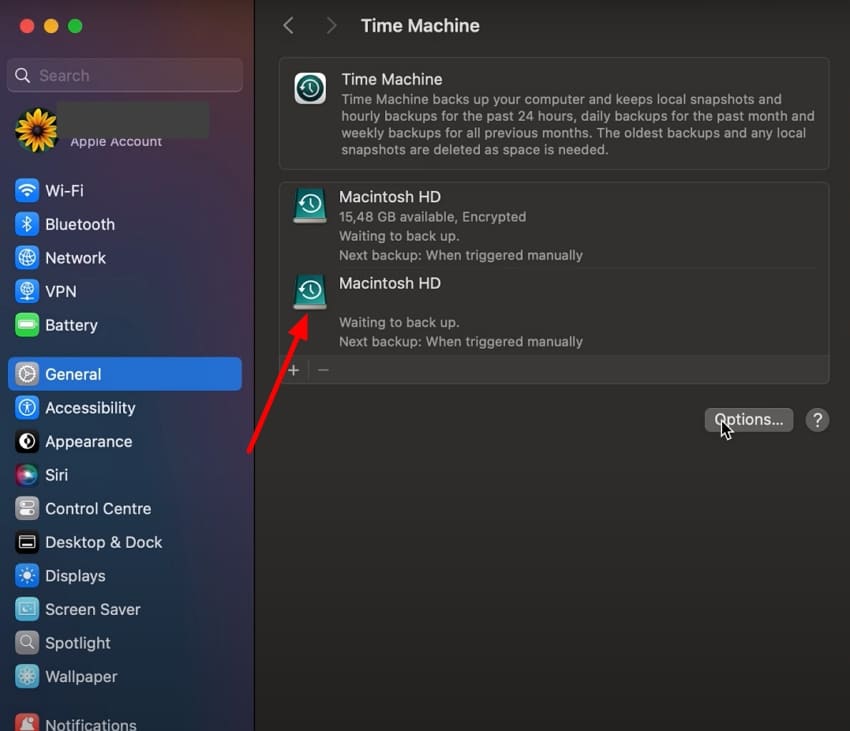Click the Wallpaper label in sidebar
Screen dimensions: 850x731
point(81,677)
